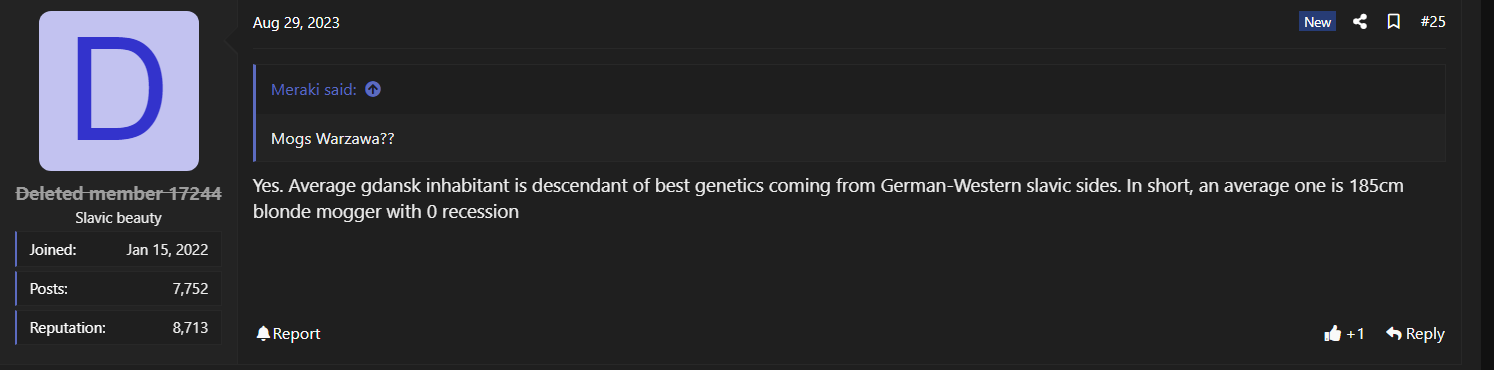Click the reply arrow icon

(1394, 333)
